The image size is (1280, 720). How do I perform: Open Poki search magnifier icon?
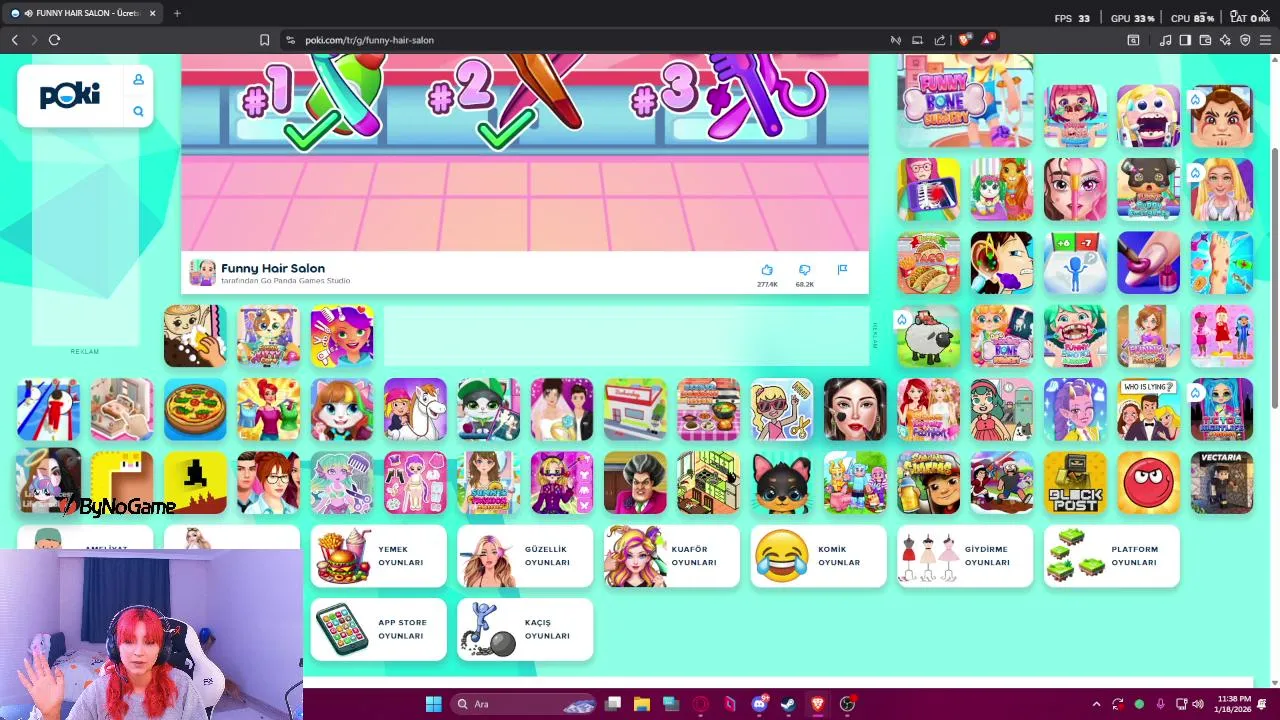click(138, 111)
